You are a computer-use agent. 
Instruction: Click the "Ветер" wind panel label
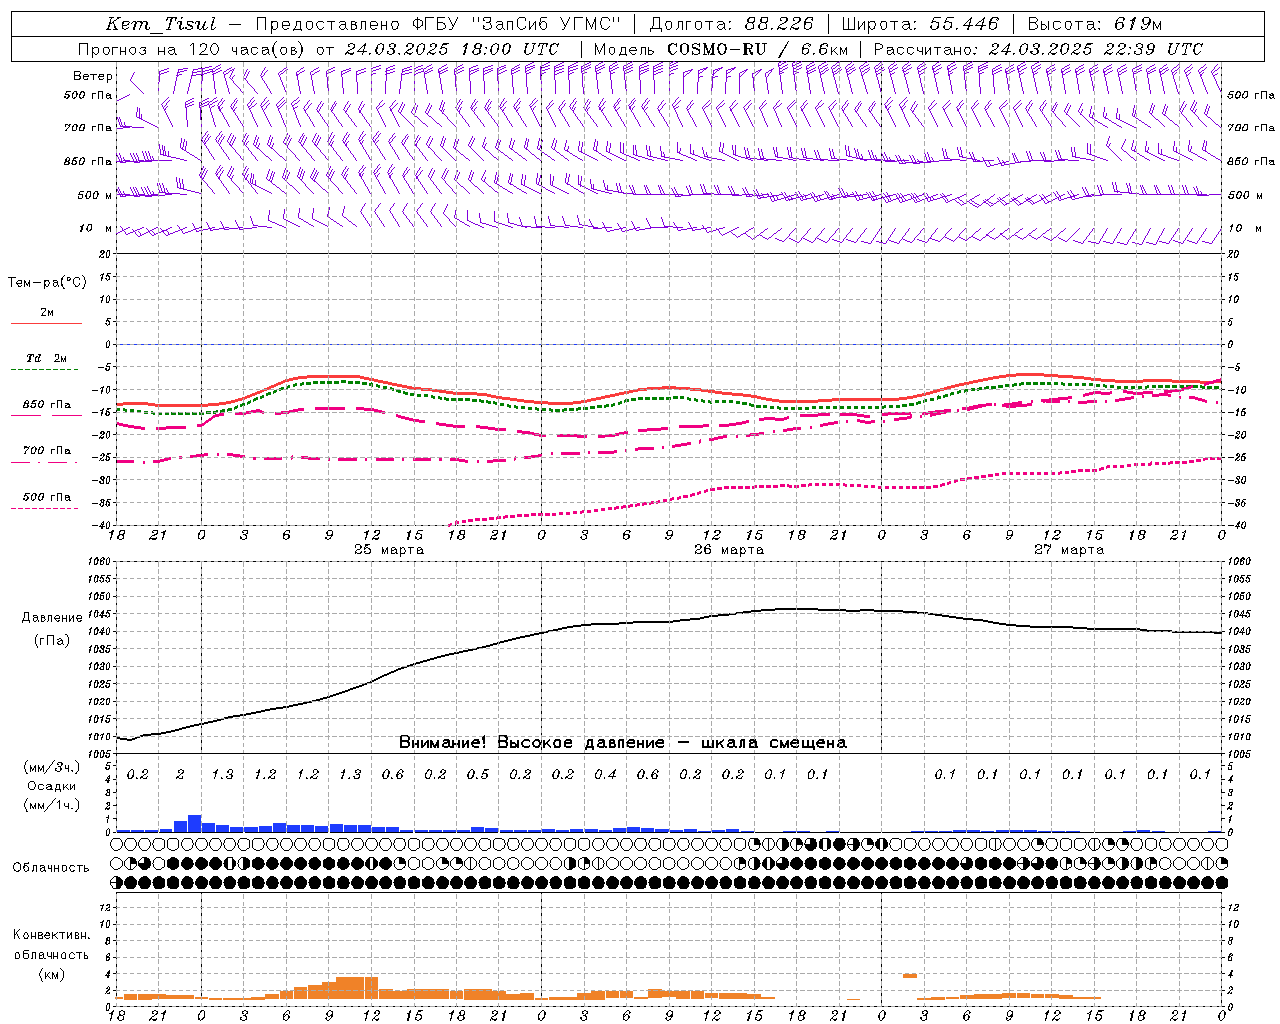92,76
